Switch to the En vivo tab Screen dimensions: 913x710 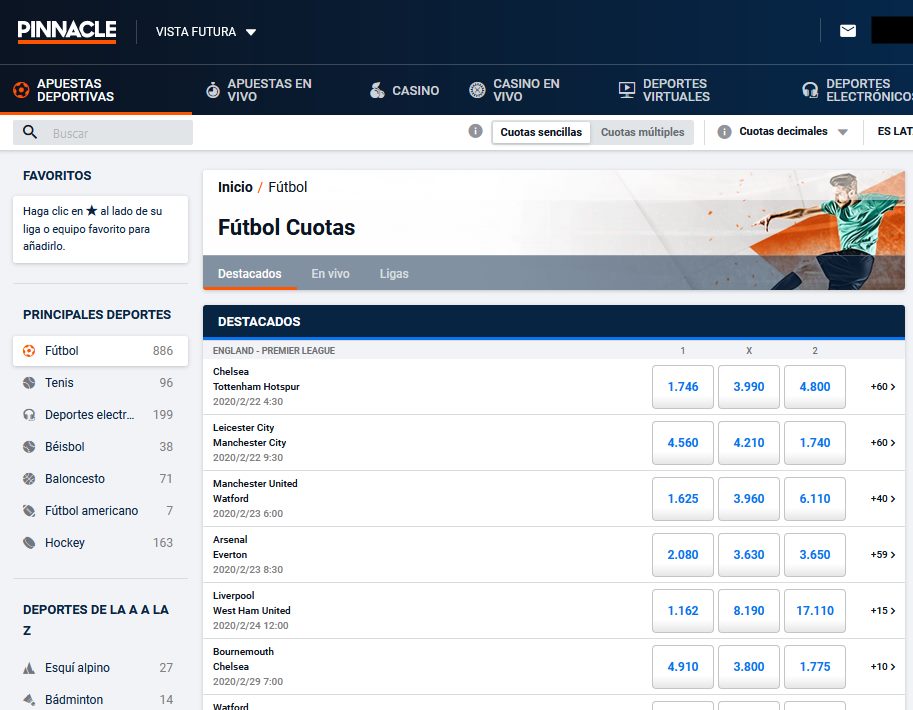pos(330,274)
